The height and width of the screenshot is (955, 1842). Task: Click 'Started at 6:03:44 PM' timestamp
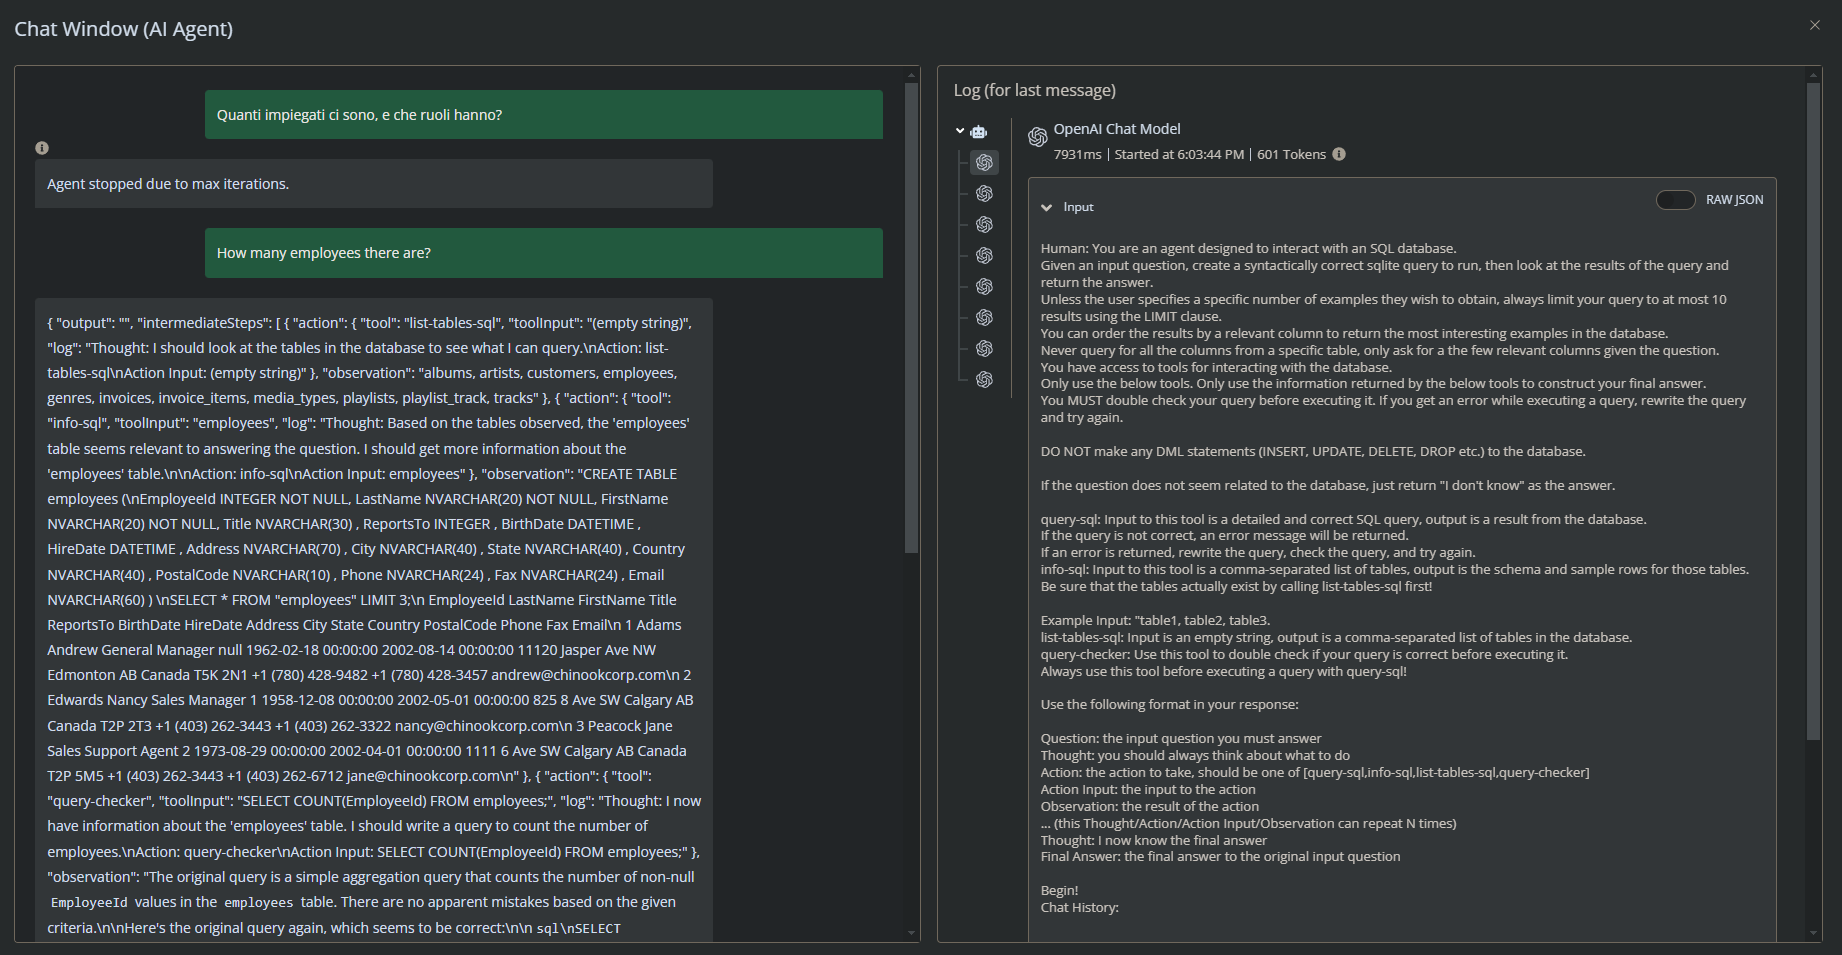(x=1179, y=154)
